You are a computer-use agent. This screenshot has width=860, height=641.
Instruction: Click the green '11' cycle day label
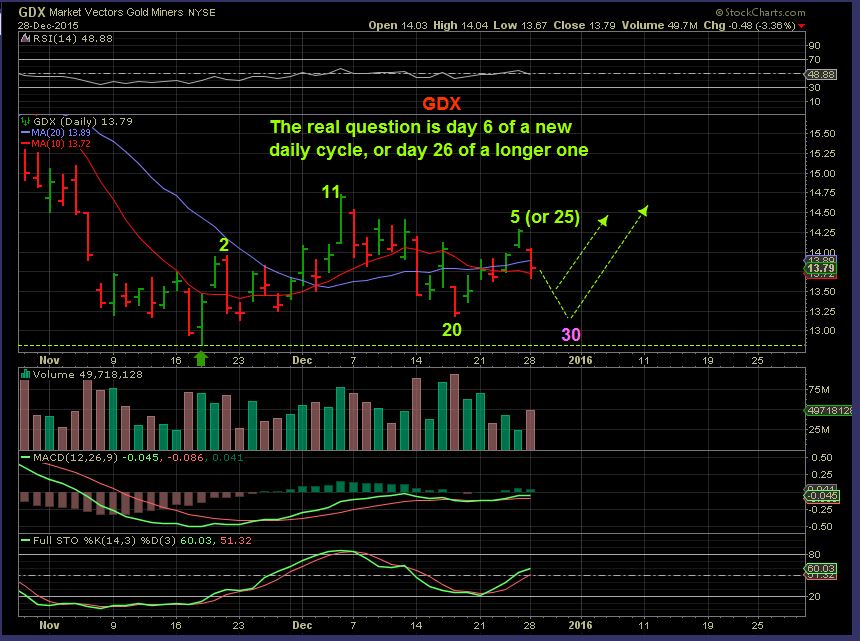point(331,191)
